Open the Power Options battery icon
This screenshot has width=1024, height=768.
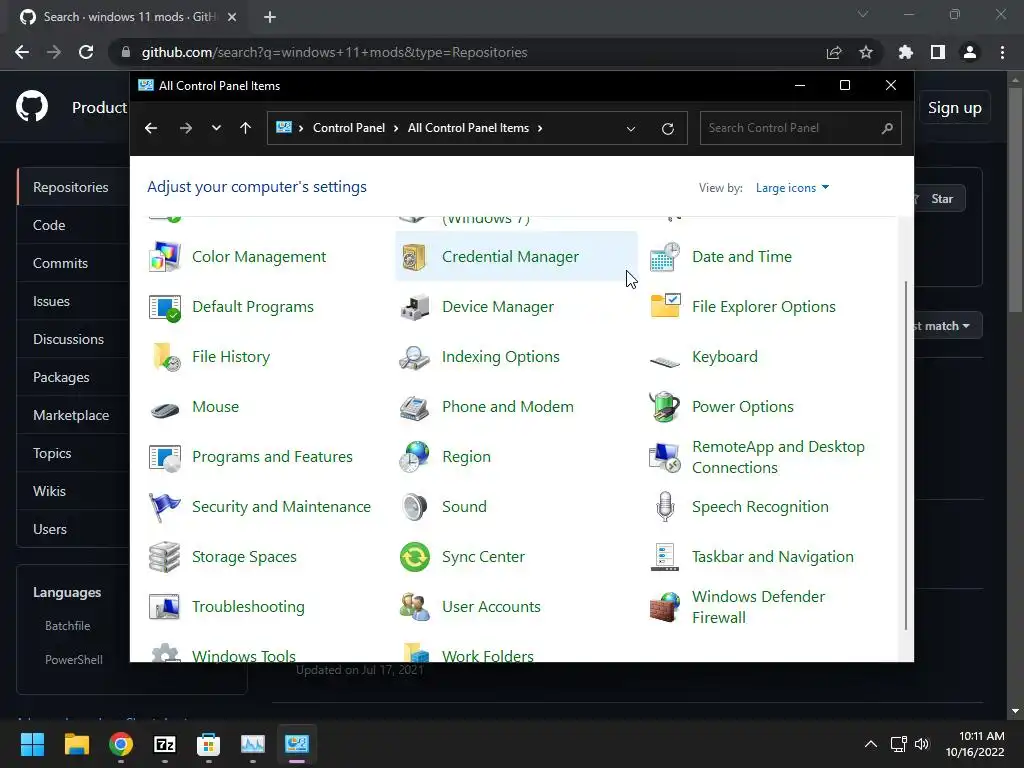[x=665, y=407]
